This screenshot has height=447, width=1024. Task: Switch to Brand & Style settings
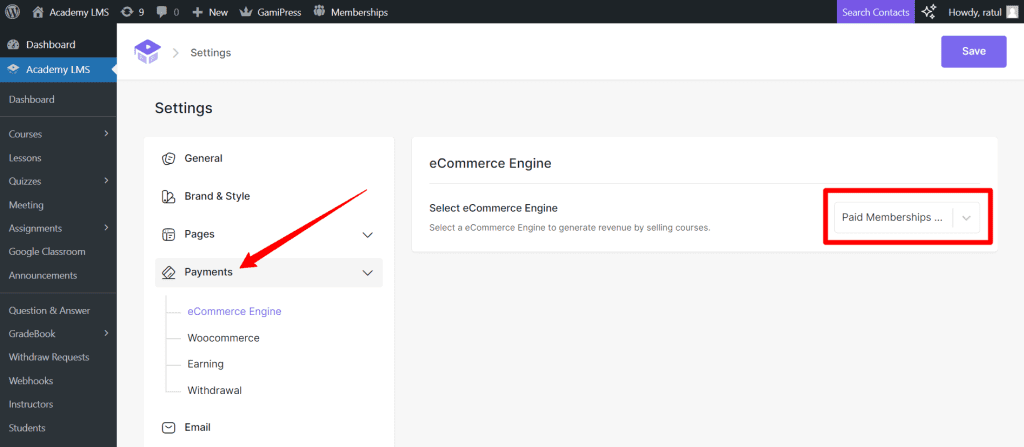[x=217, y=196]
